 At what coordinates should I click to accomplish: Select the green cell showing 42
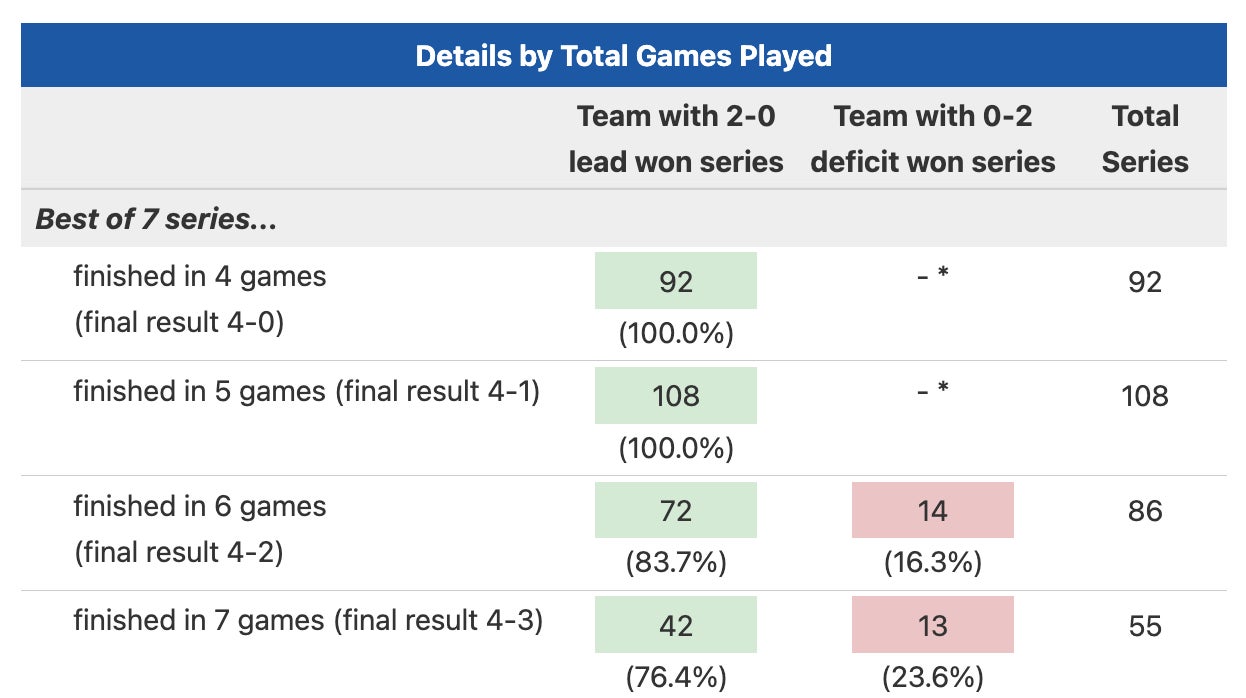pos(676,626)
